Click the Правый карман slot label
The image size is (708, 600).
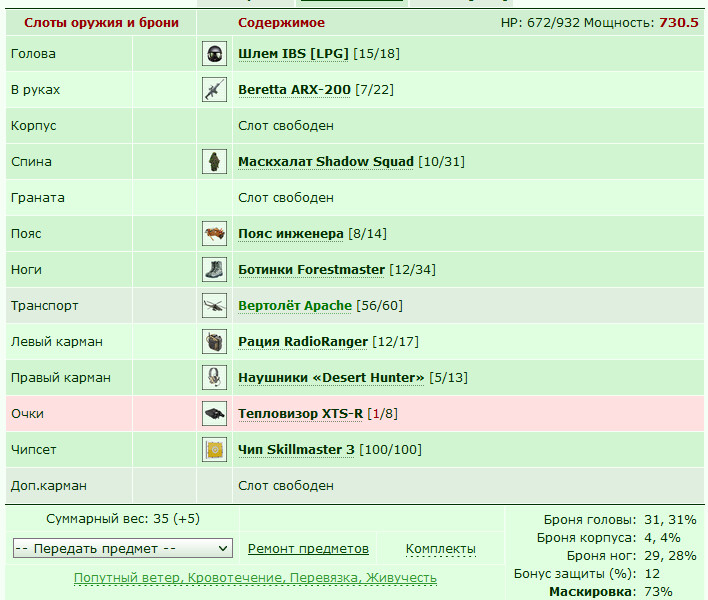tap(61, 377)
